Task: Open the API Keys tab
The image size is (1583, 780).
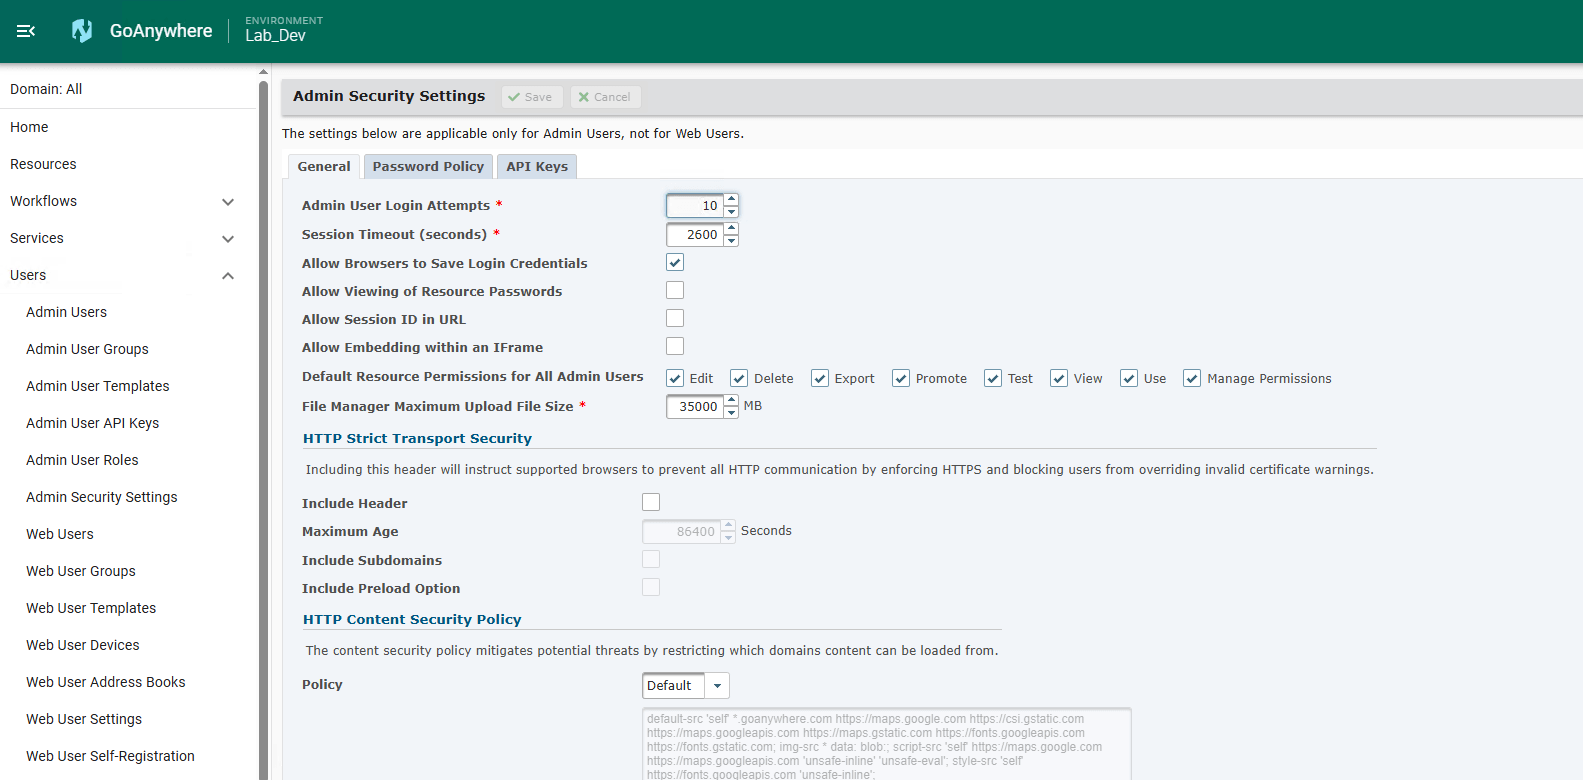Action: [x=537, y=167]
